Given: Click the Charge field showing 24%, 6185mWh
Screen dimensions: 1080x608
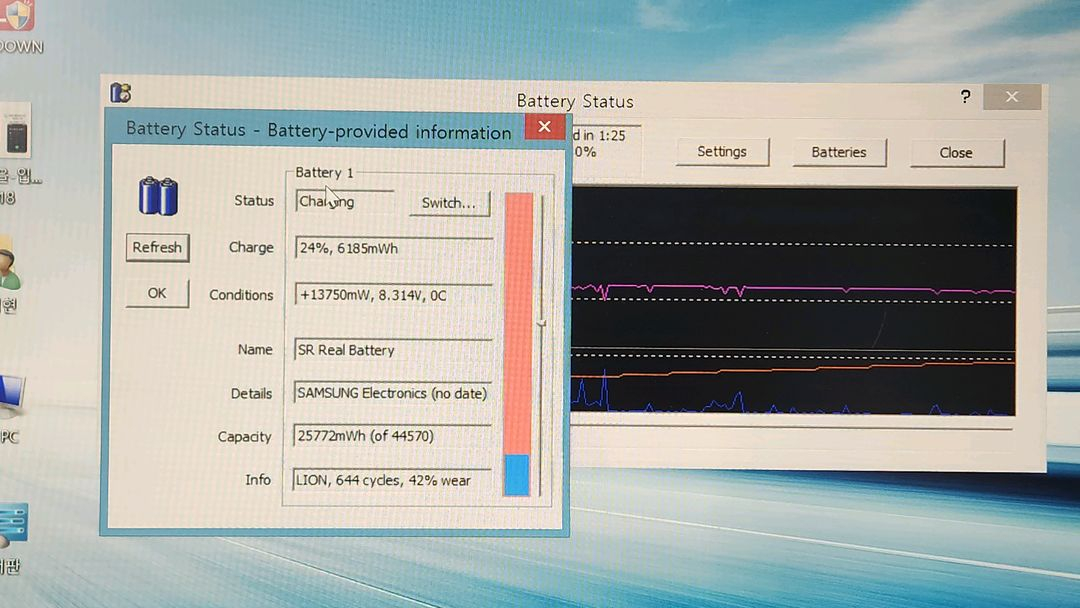Looking at the screenshot, I should tap(394, 247).
